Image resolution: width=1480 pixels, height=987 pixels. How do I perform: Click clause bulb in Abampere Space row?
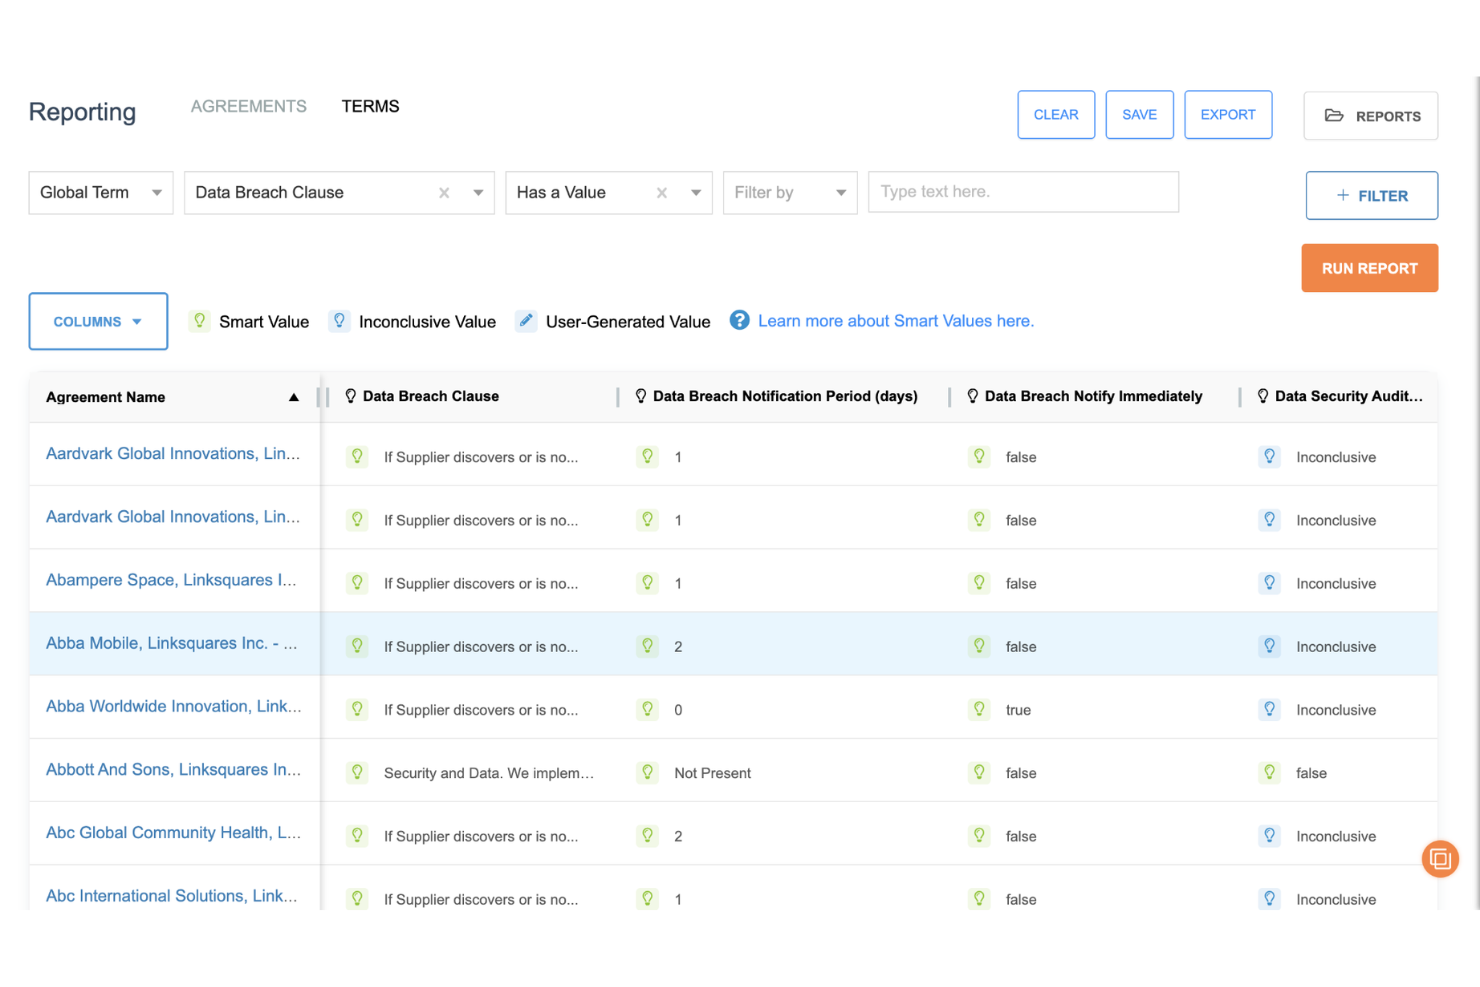tap(357, 583)
